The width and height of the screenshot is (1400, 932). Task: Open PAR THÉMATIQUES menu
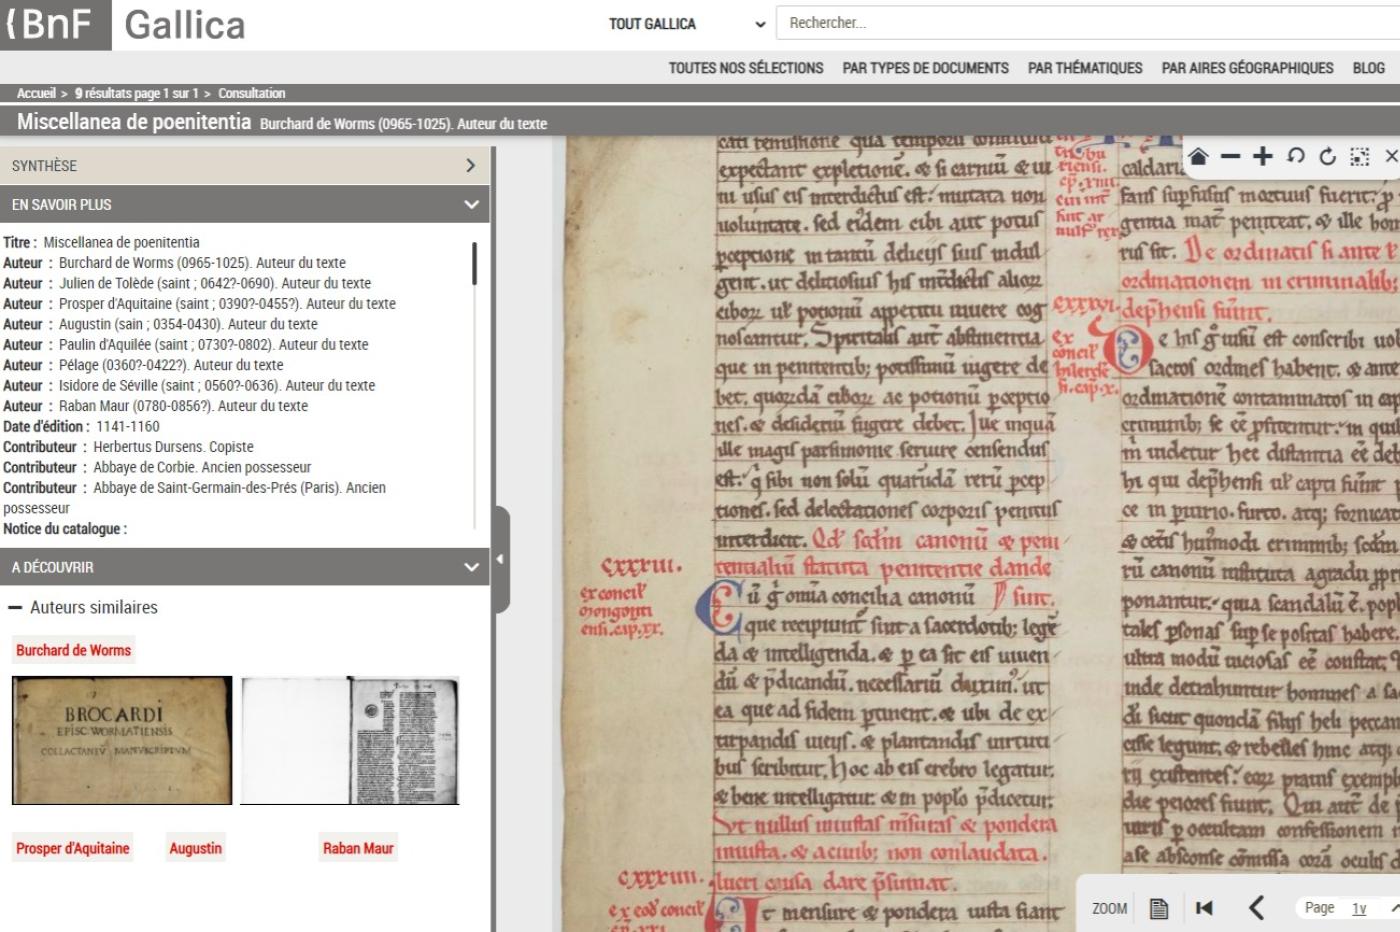(1085, 68)
